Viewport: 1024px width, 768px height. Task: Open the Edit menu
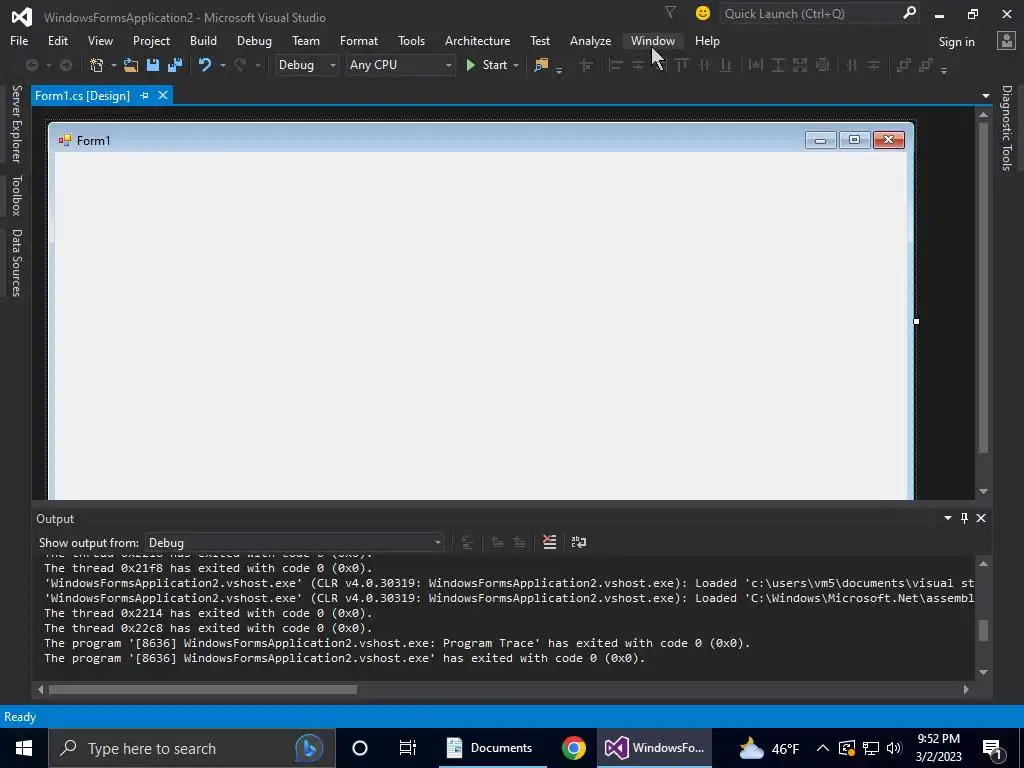coord(57,40)
